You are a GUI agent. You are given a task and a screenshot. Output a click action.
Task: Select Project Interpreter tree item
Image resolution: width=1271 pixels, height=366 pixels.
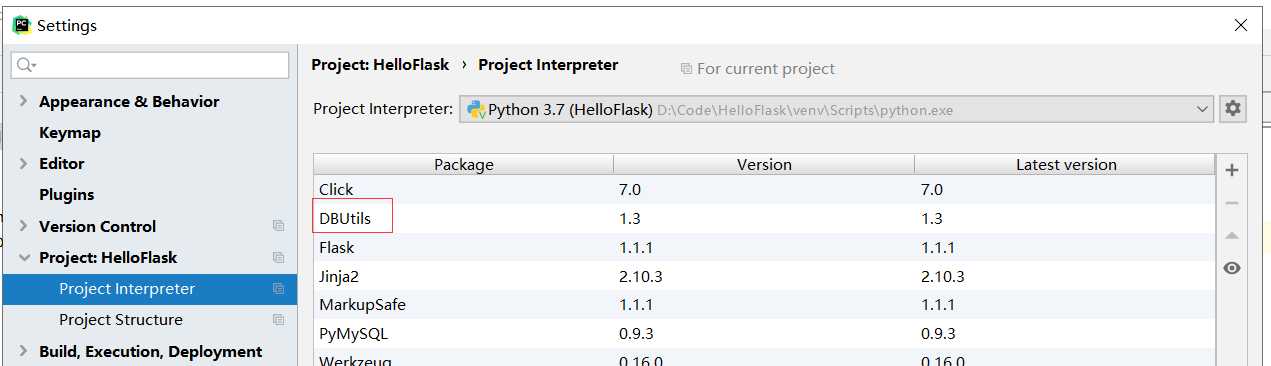[150, 289]
